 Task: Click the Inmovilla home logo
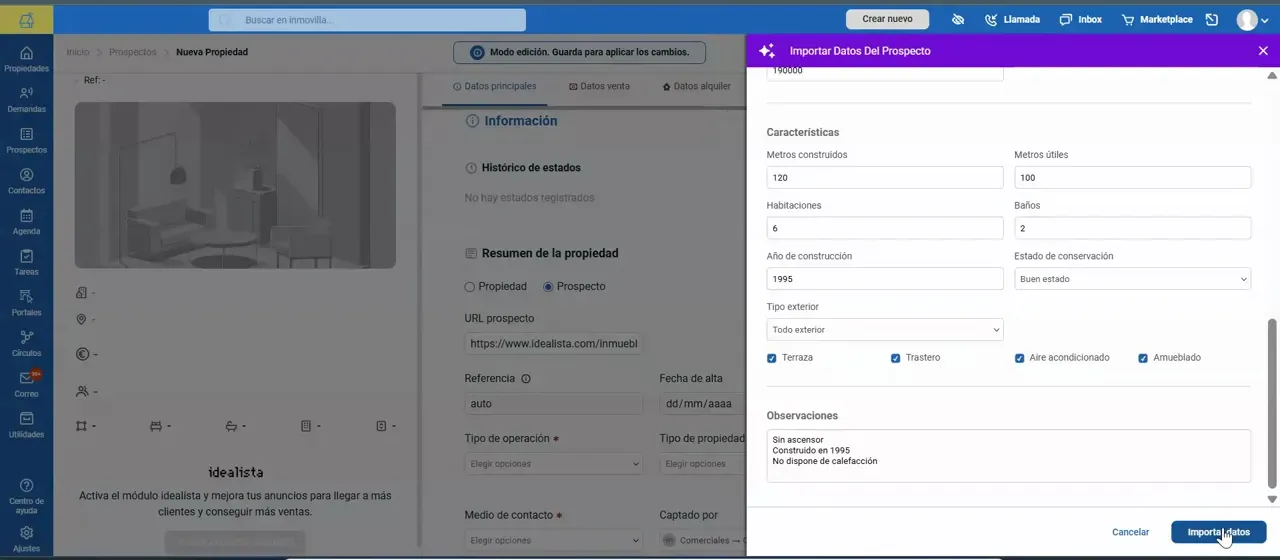26,19
